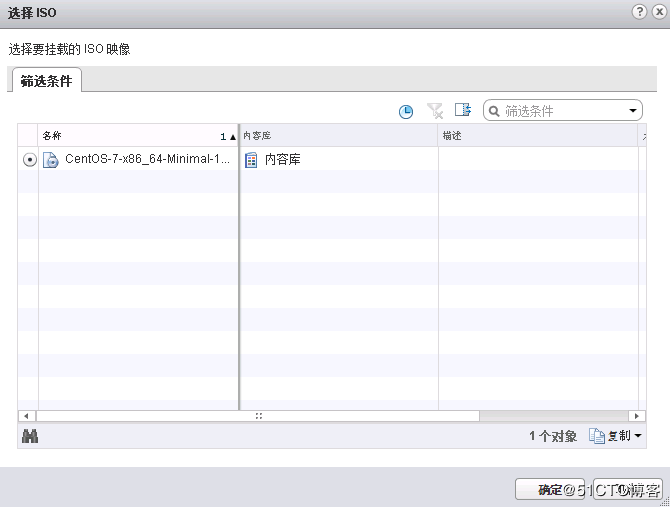Click the 内容库 column header
The image size is (670, 507).
[338, 135]
